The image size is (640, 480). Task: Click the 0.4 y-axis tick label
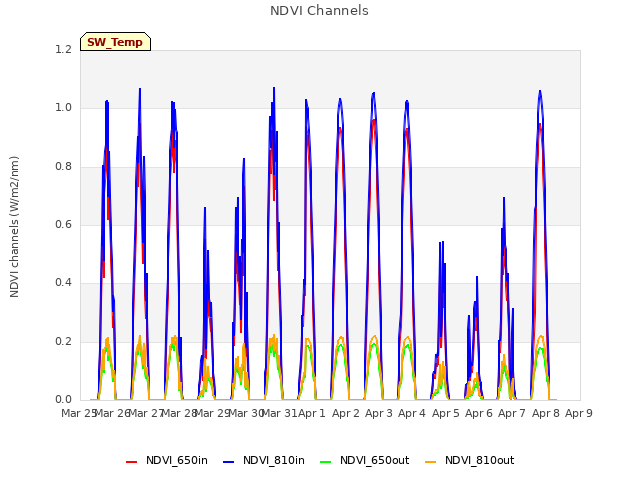pyautogui.click(x=63, y=282)
